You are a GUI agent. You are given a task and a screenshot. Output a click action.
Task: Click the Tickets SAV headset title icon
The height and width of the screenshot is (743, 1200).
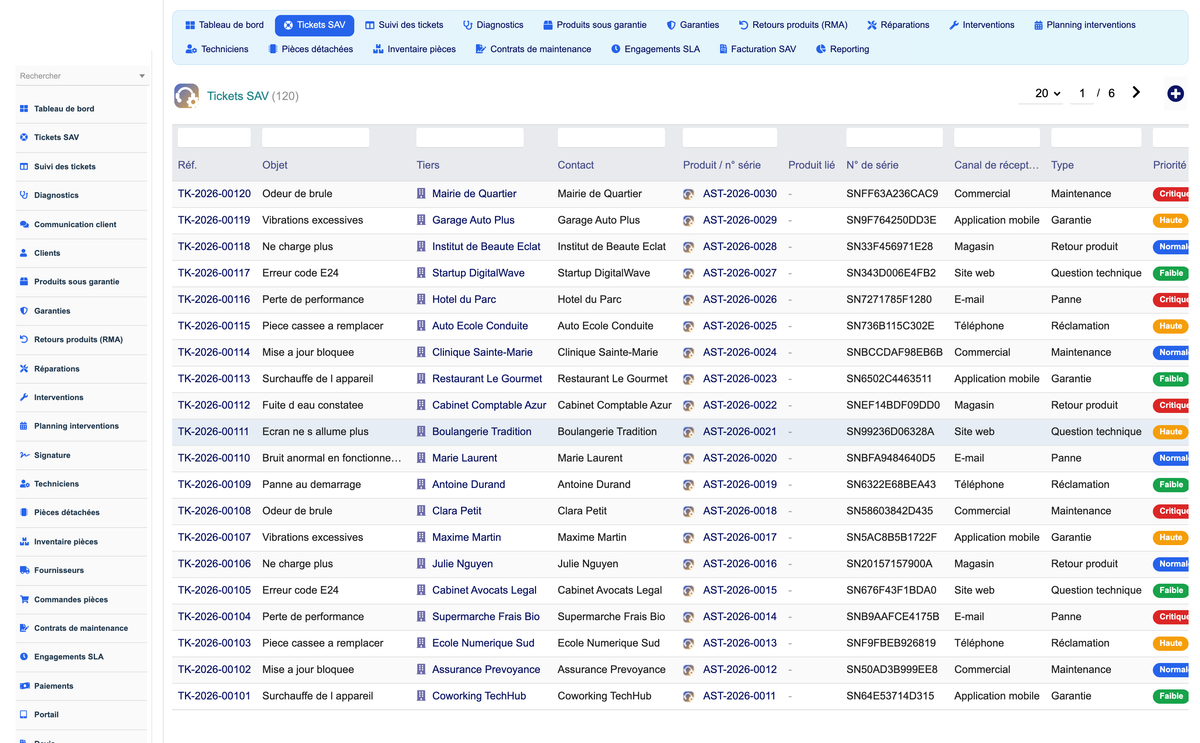click(x=186, y=95)
